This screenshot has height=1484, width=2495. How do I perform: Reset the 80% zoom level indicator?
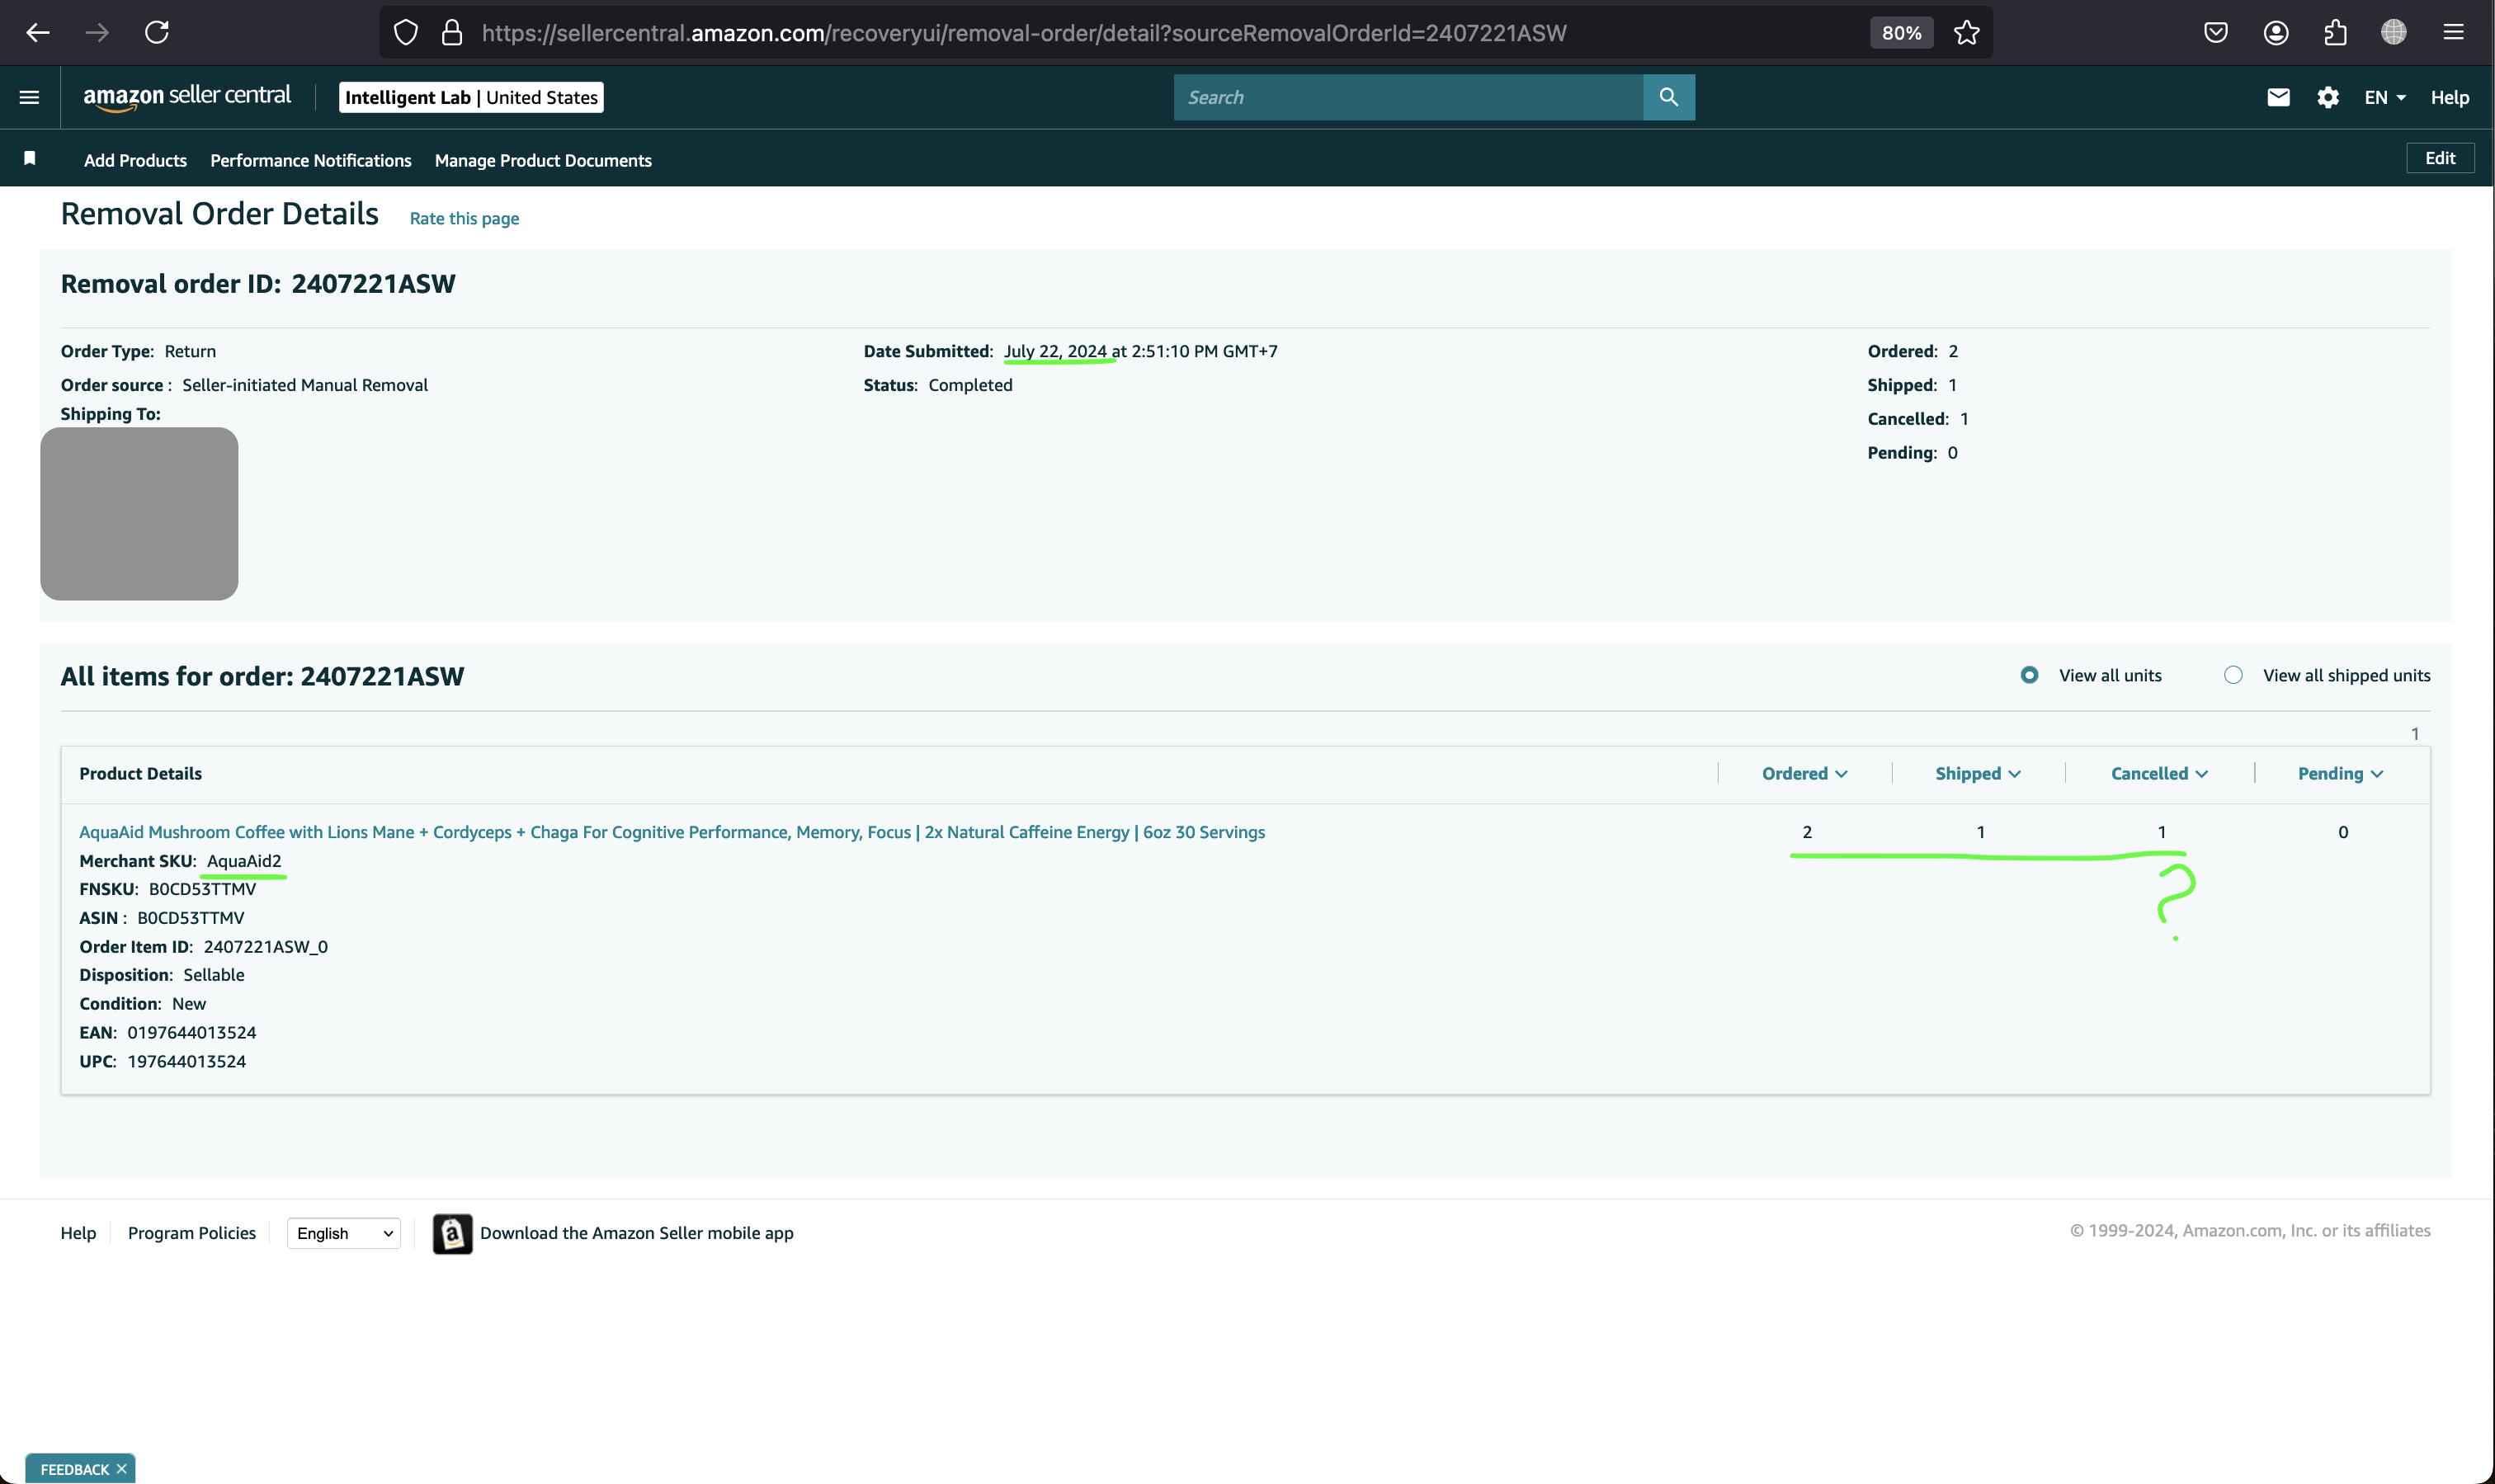(x=1901, y=32)
